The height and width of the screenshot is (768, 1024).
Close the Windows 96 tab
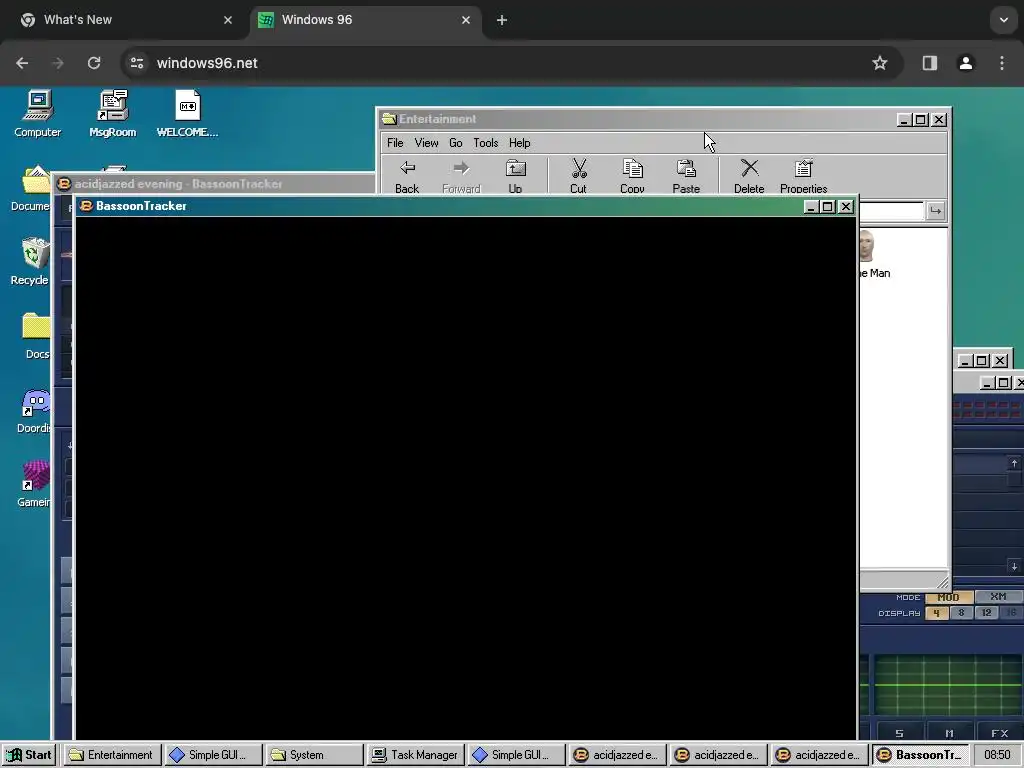466,20
